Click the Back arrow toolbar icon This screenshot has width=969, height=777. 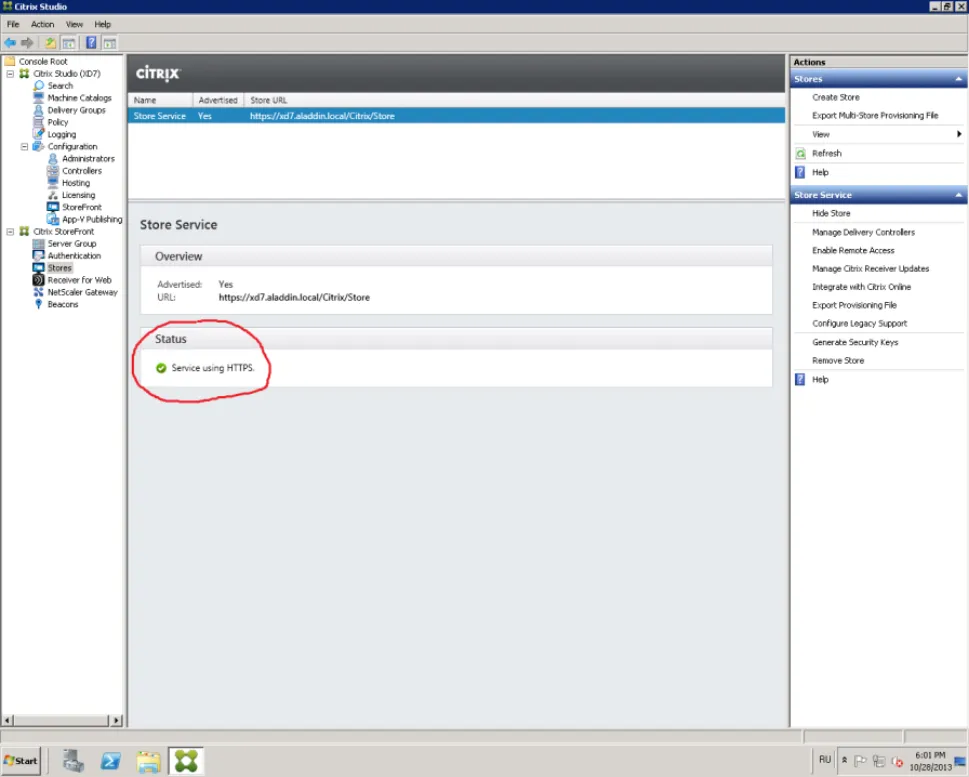(10, 43)
